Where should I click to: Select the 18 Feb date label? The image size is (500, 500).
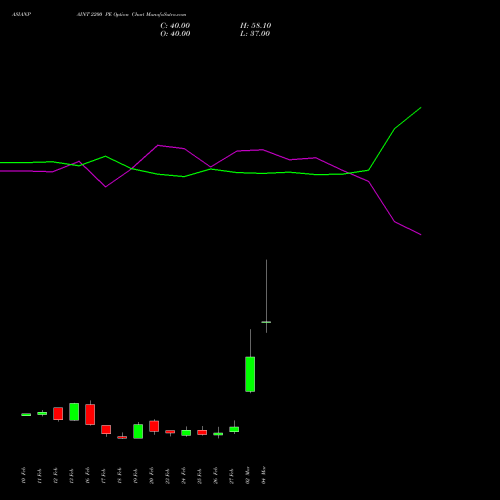(119, 476)
